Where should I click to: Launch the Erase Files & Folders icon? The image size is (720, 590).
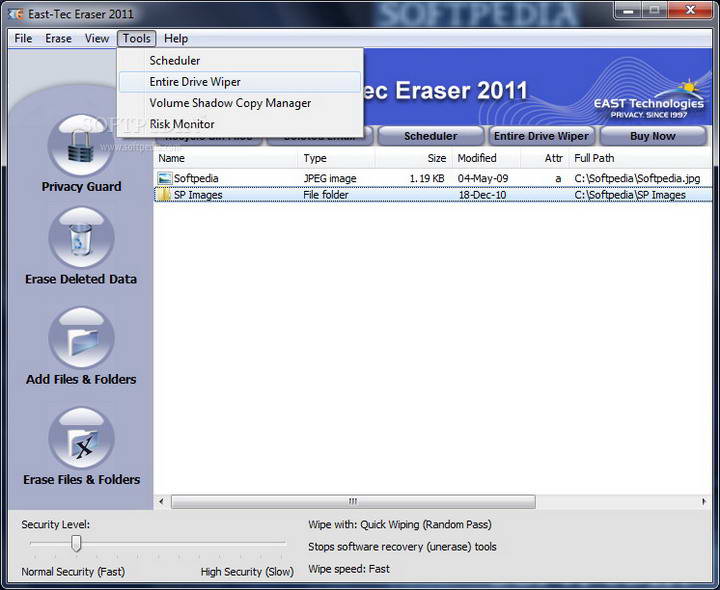click(x=81, y=438)
